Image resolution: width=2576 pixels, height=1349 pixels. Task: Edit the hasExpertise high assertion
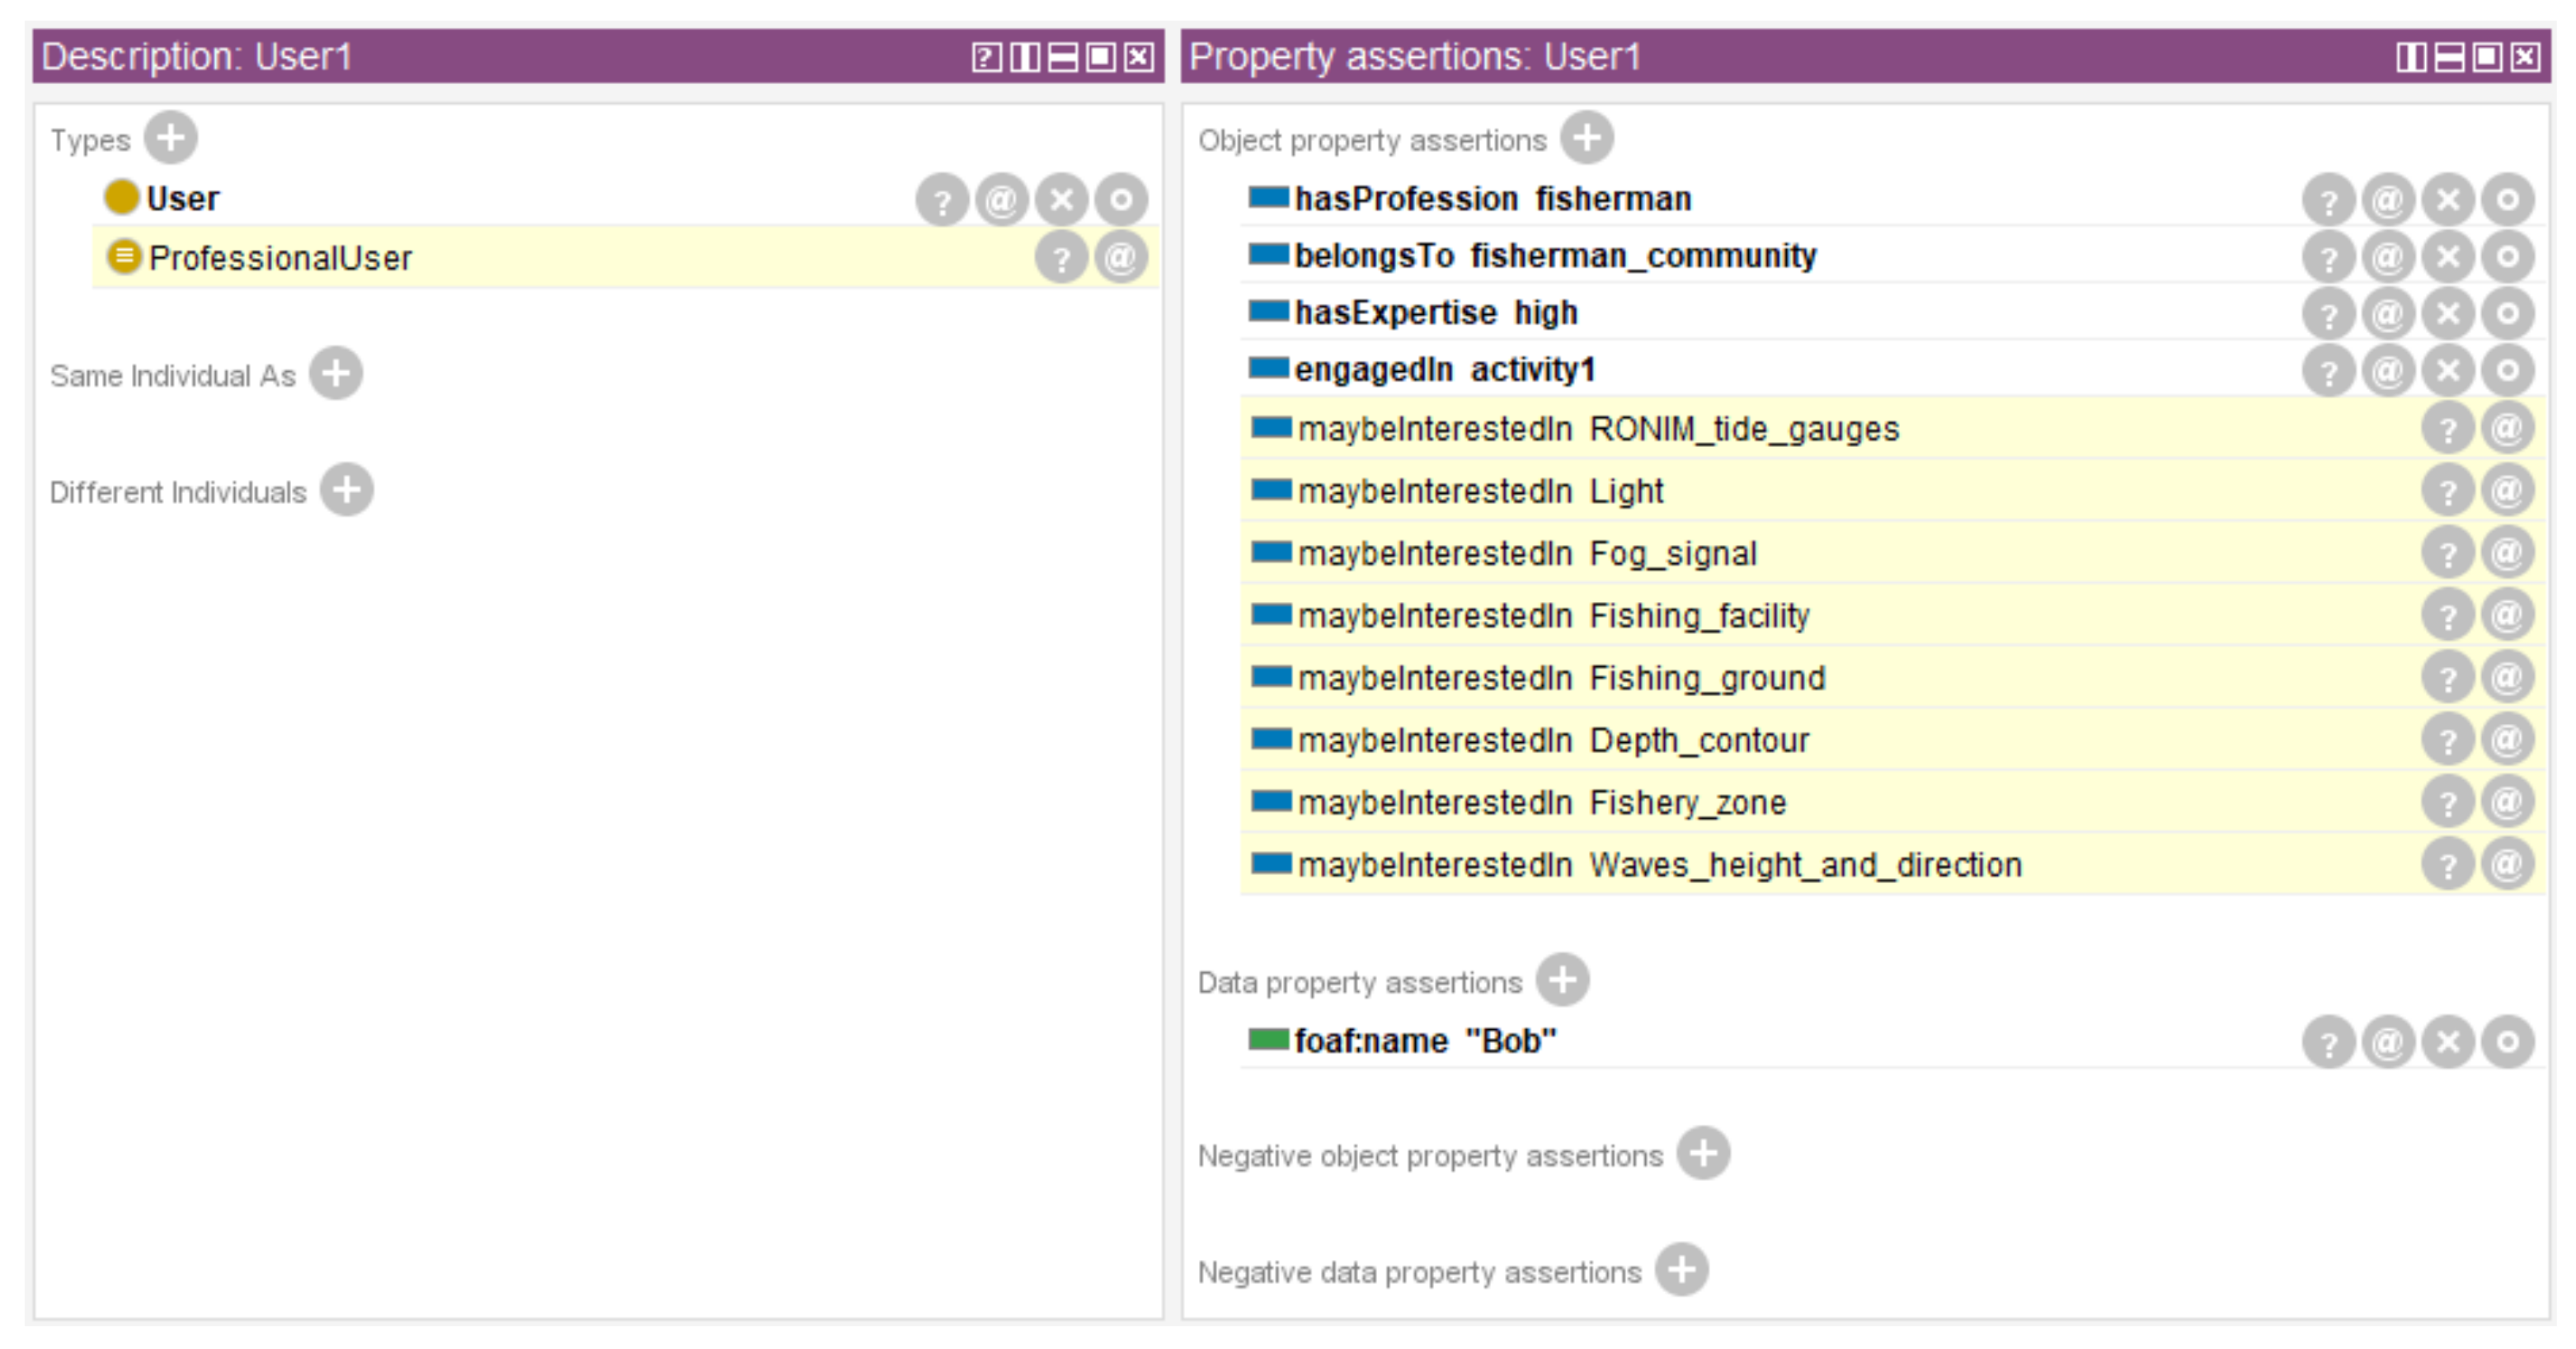click(2507, 314)
